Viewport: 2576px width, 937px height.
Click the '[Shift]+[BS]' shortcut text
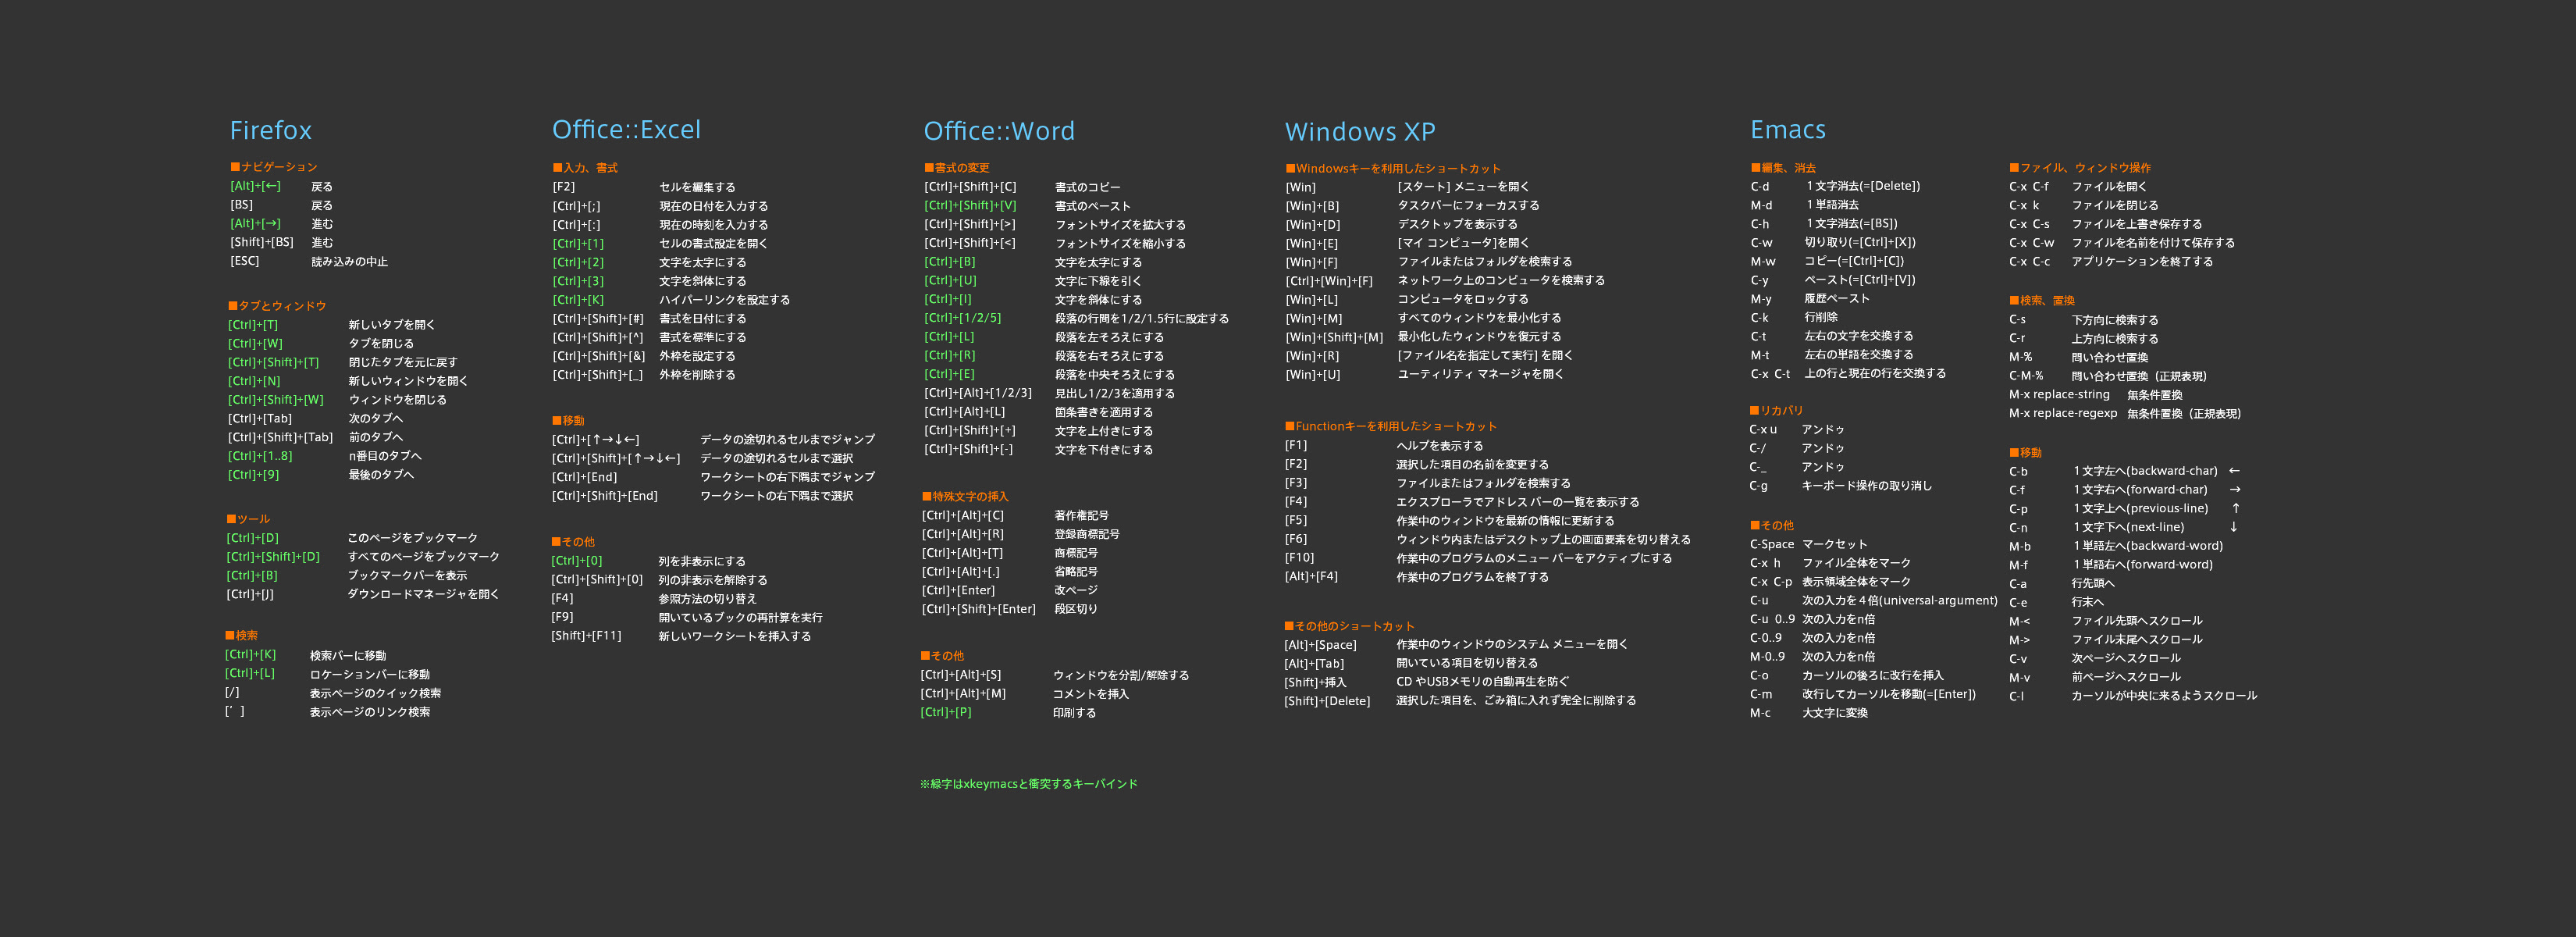coord(262,242)
